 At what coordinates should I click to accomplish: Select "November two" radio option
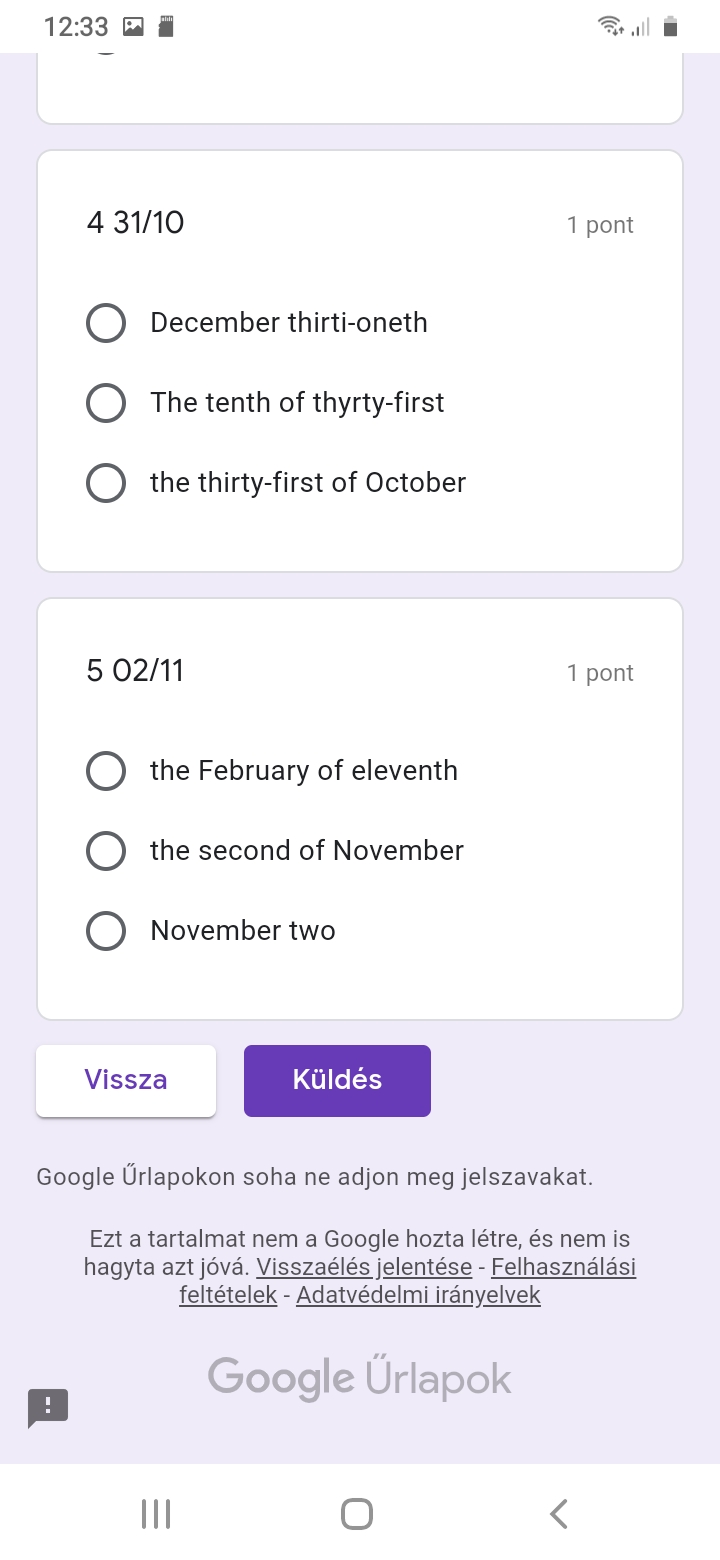[x=106, y=931]
